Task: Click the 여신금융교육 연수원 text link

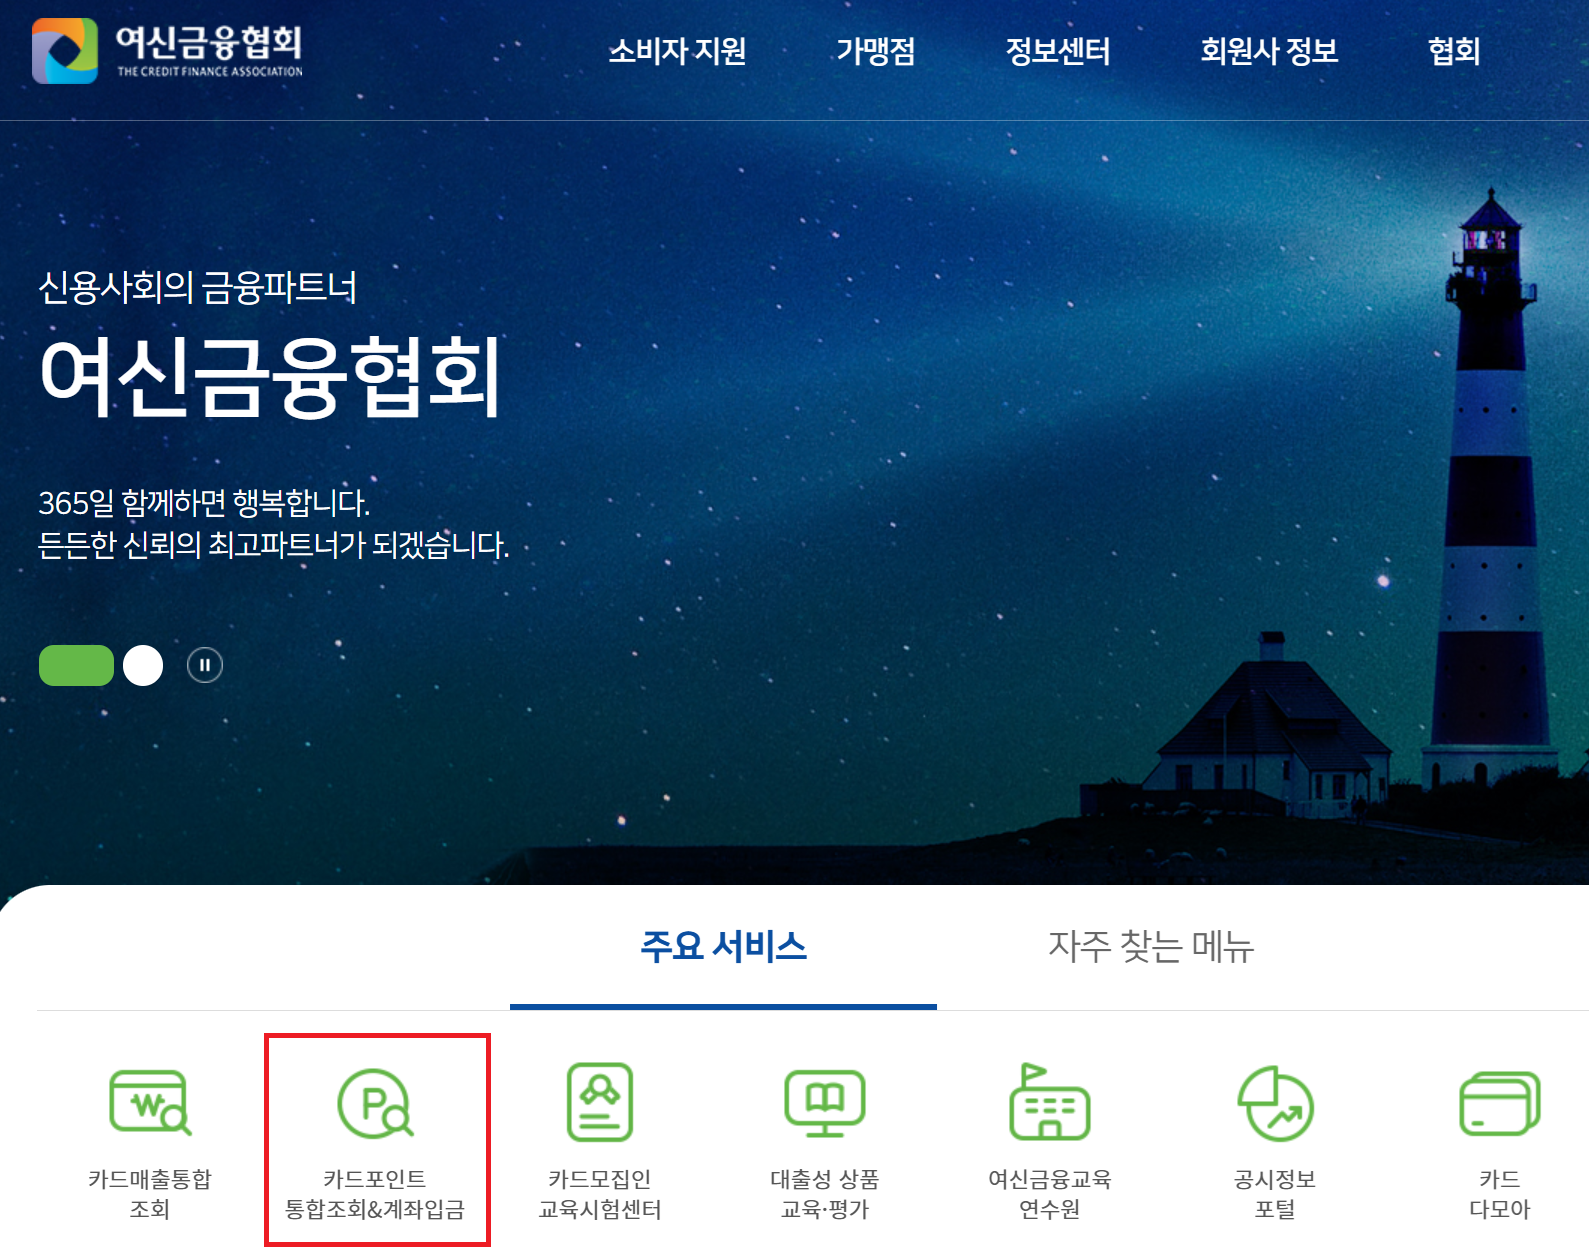Action: [1049, 1194]
